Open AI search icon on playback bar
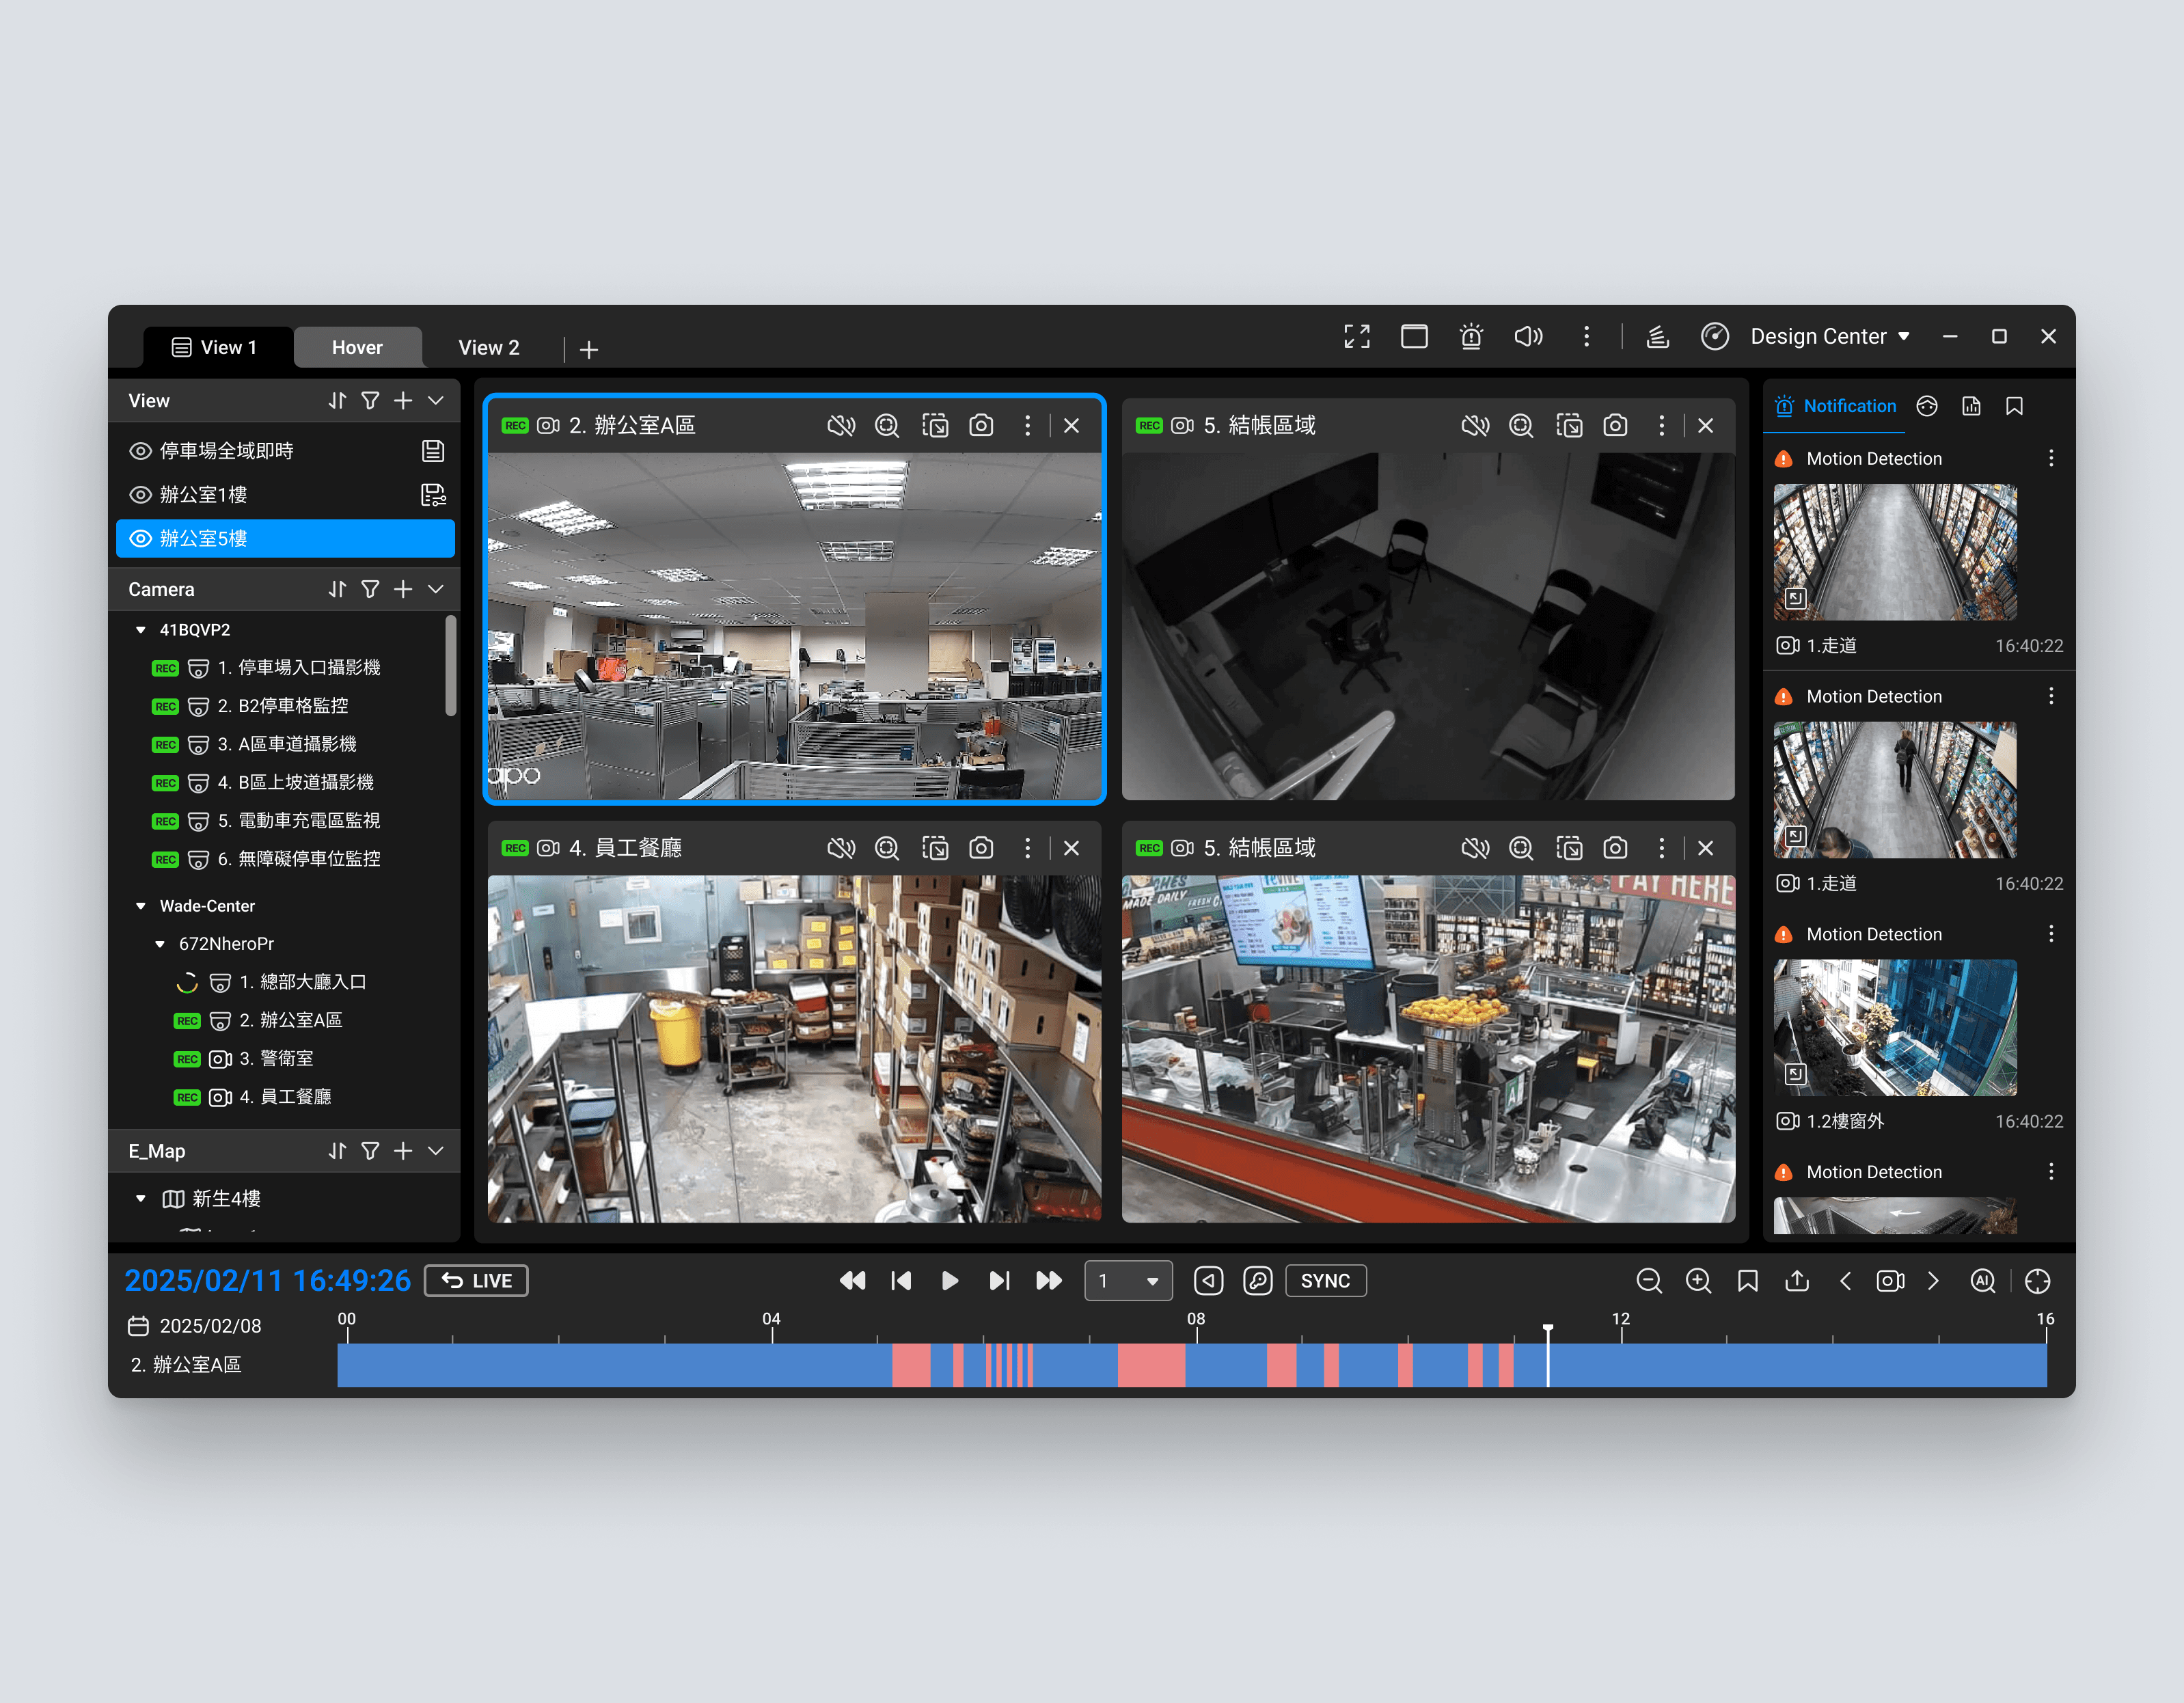The height and width of the screenshot is (1703, 2184). 1982,1281
